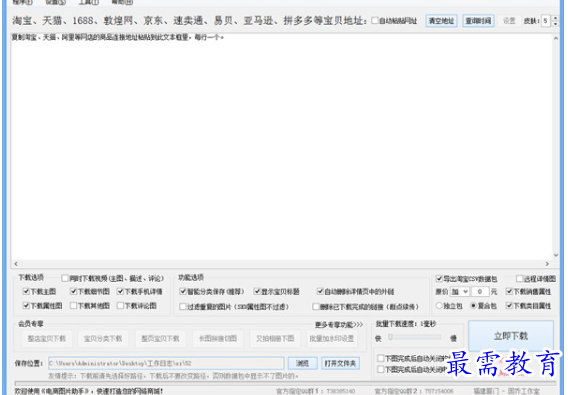Click the 宝贝分类下载 member button

point(103,339)
